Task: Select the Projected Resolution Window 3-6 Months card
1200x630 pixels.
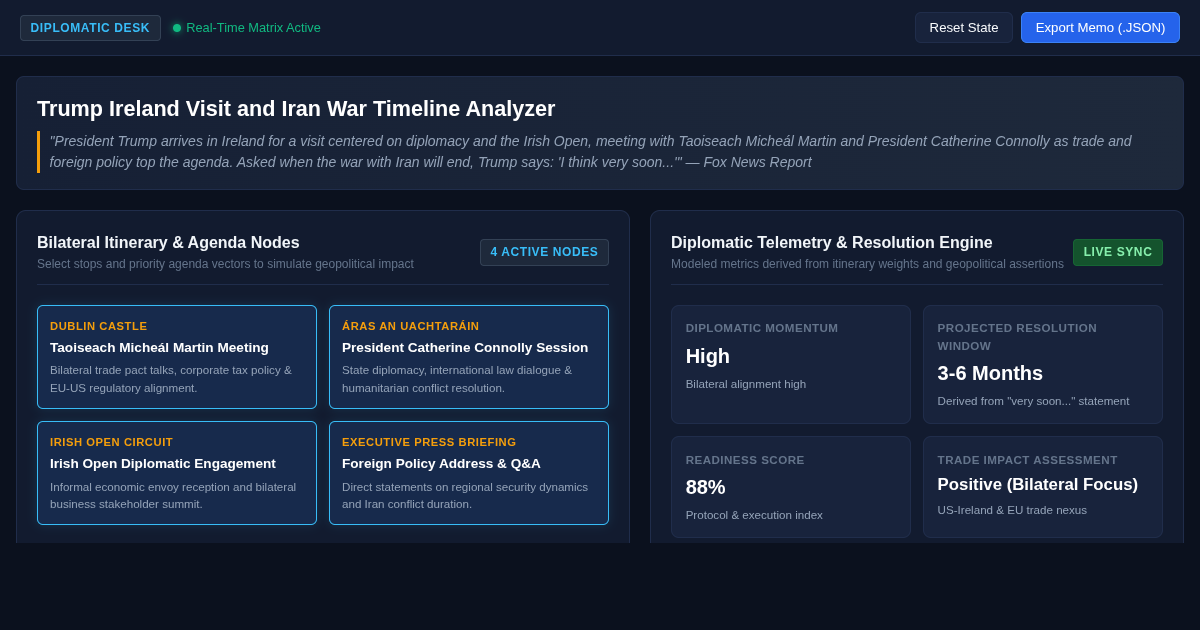Action: (1043, 364)
